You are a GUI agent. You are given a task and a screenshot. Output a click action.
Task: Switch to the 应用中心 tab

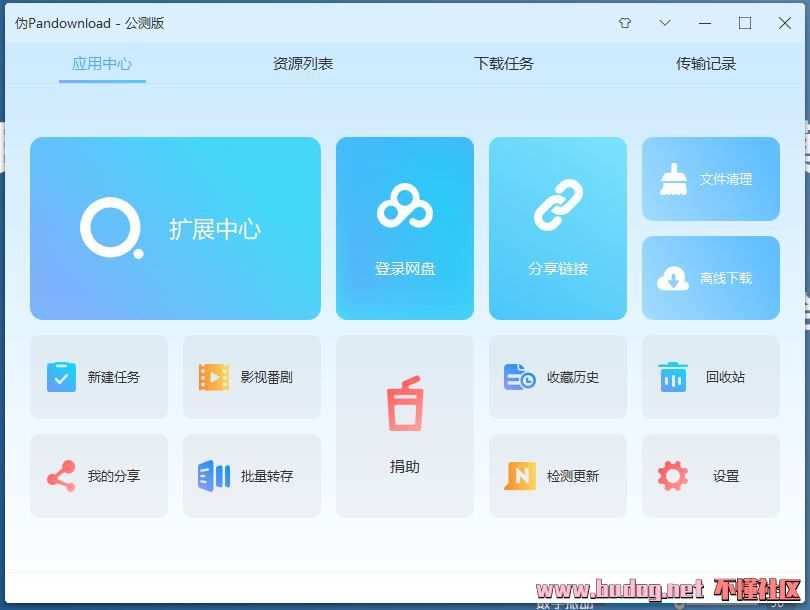102,64
